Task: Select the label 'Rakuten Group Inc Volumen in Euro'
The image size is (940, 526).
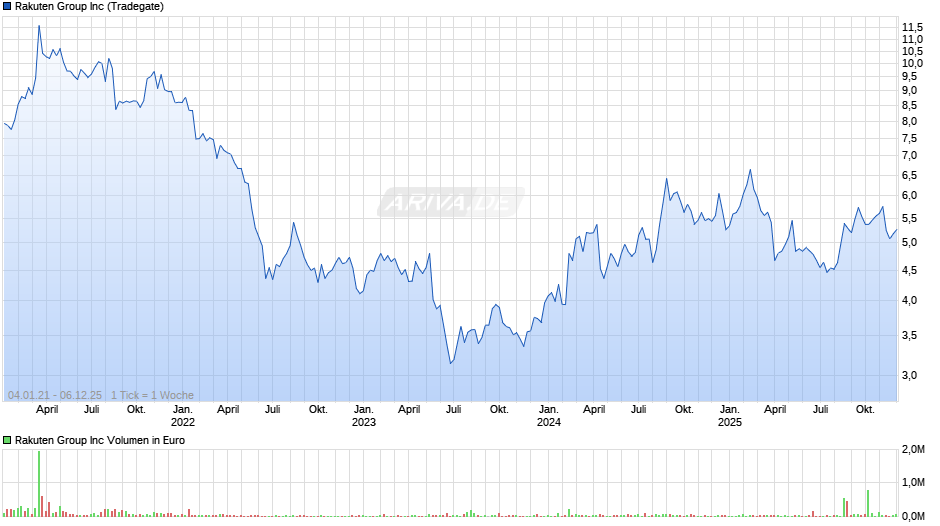Action: 100,440
